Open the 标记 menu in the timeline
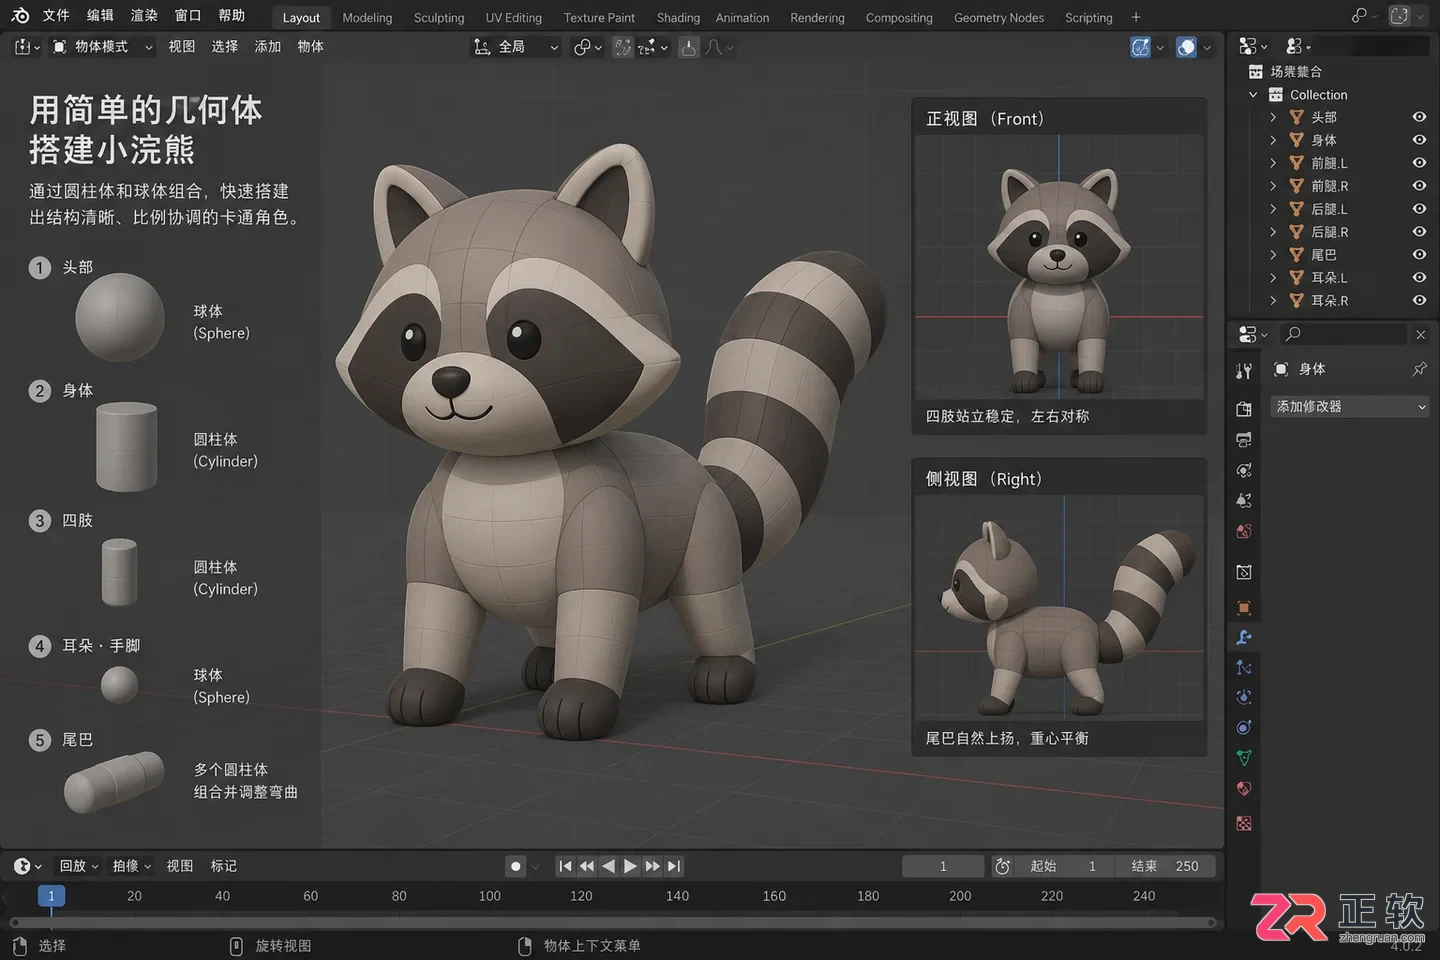 224,866
